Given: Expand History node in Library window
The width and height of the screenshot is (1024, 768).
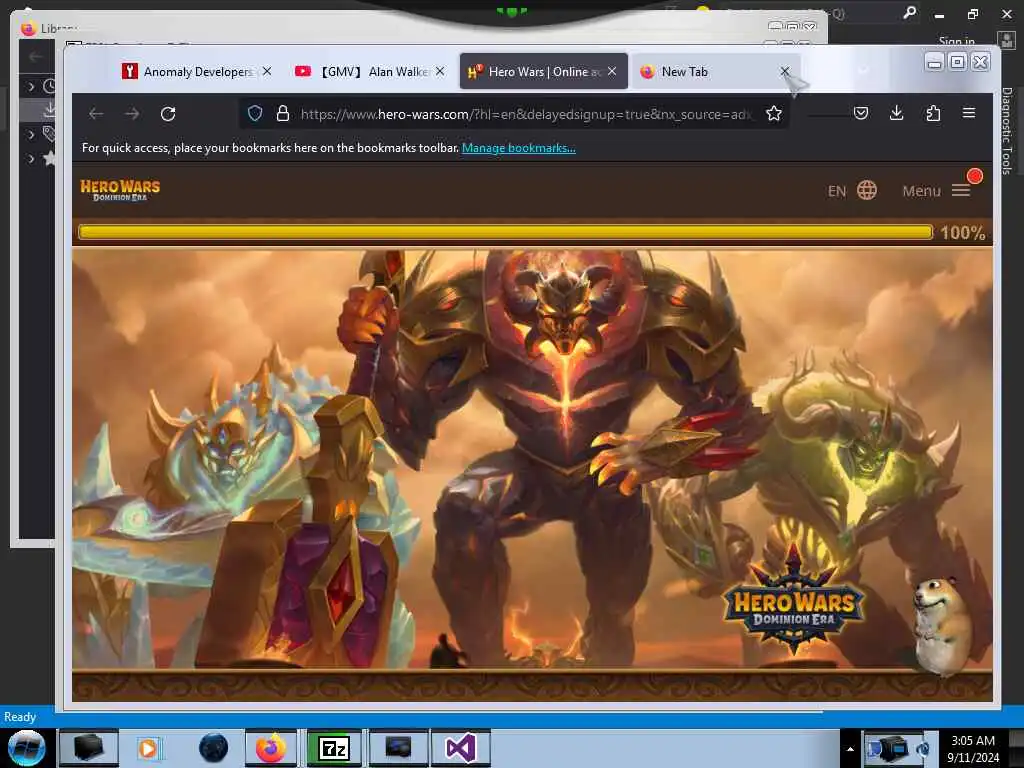Looking at the screenshot, I should point(31,86).
